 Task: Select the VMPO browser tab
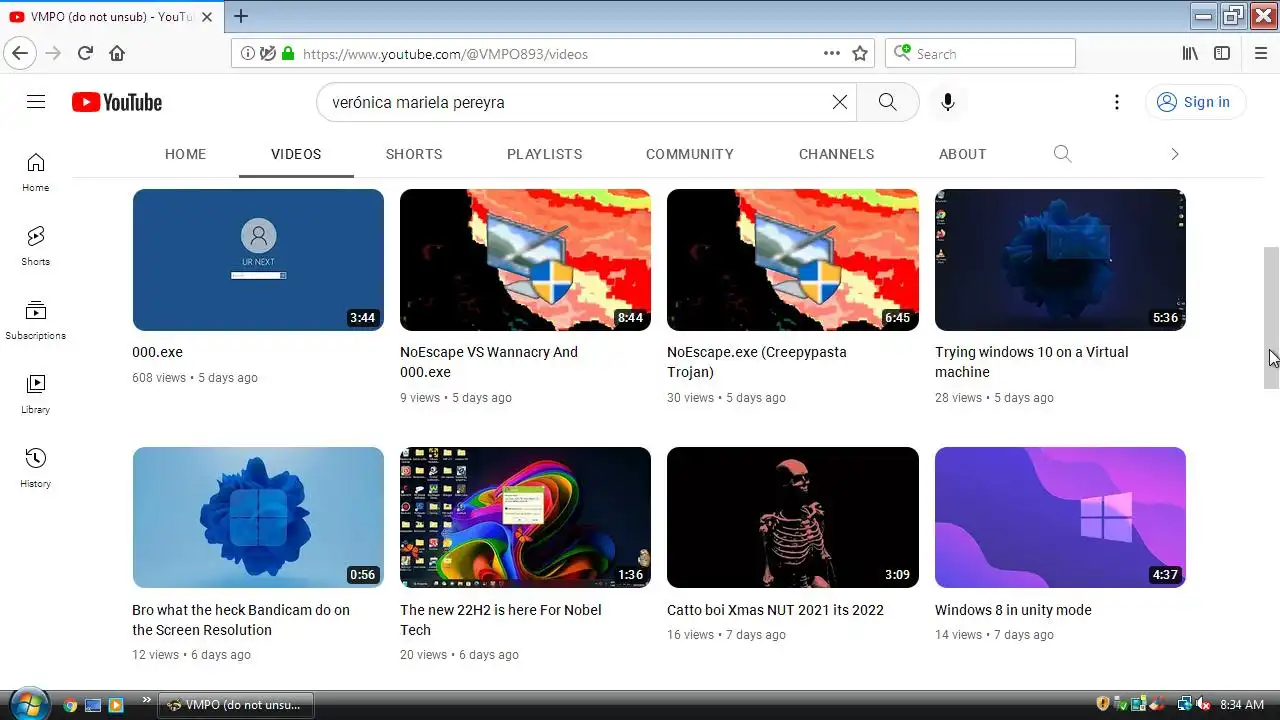coord(112,17)
